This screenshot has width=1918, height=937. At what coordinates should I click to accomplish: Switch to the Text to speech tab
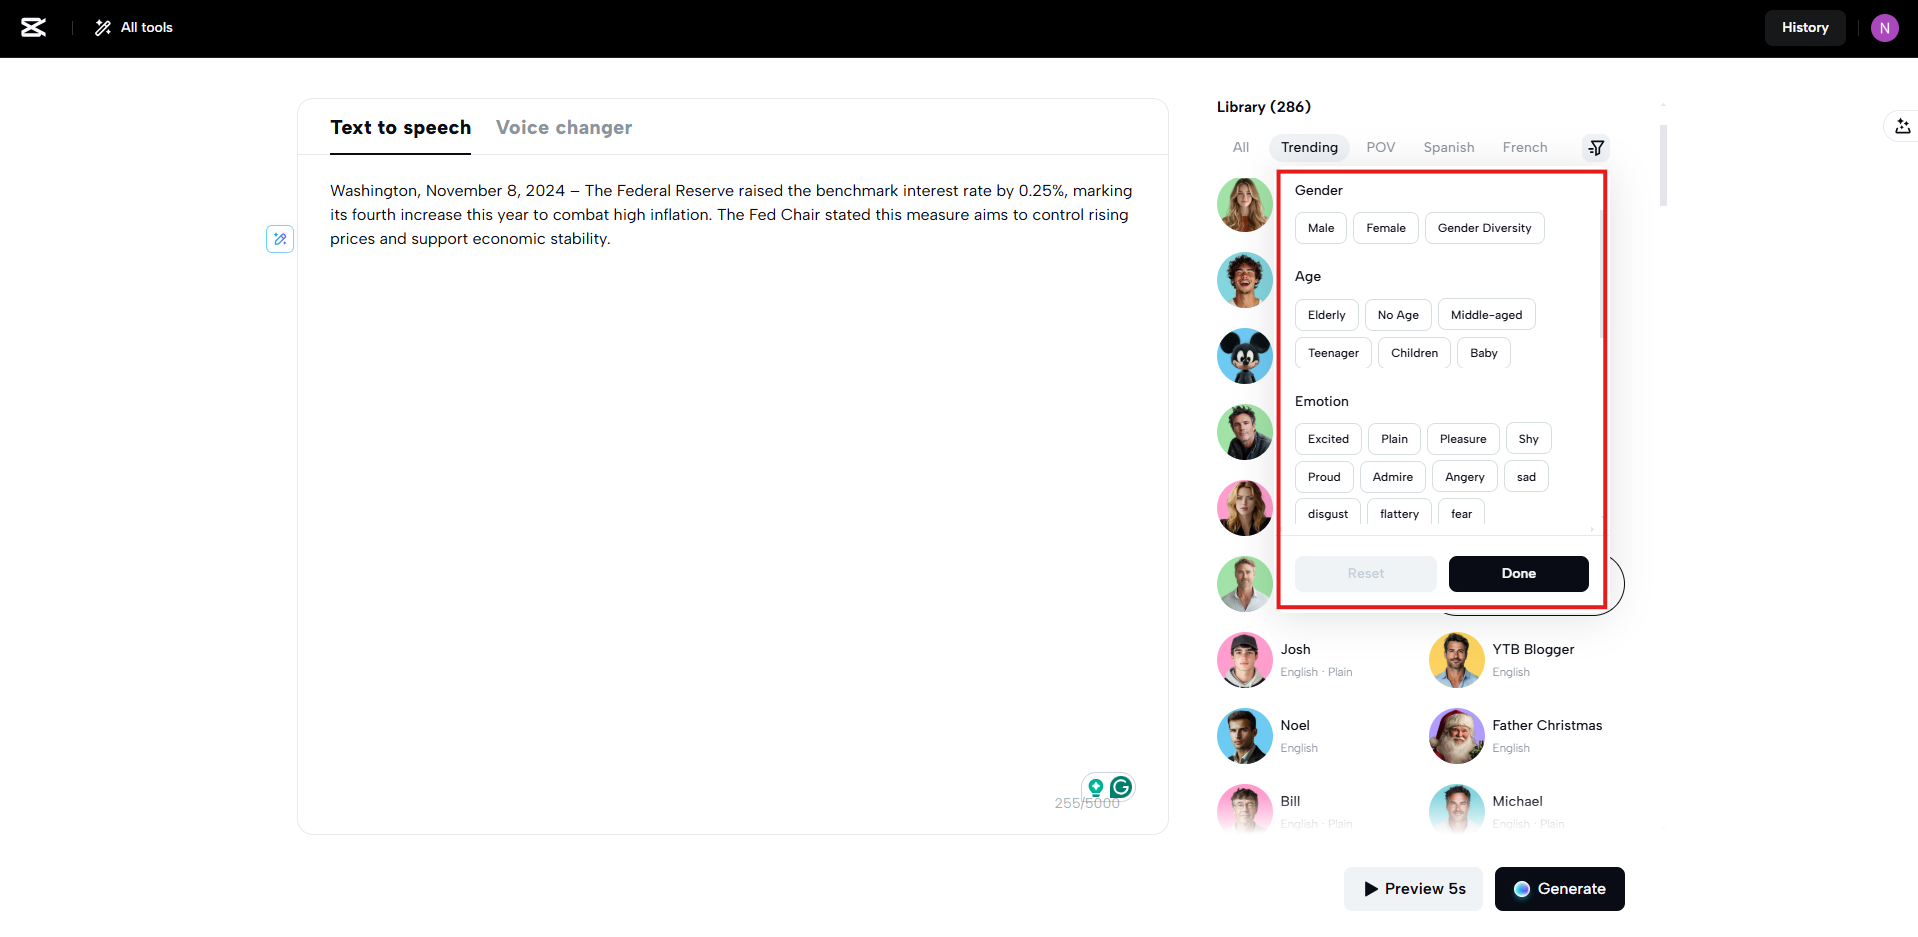tap(400, 128)
